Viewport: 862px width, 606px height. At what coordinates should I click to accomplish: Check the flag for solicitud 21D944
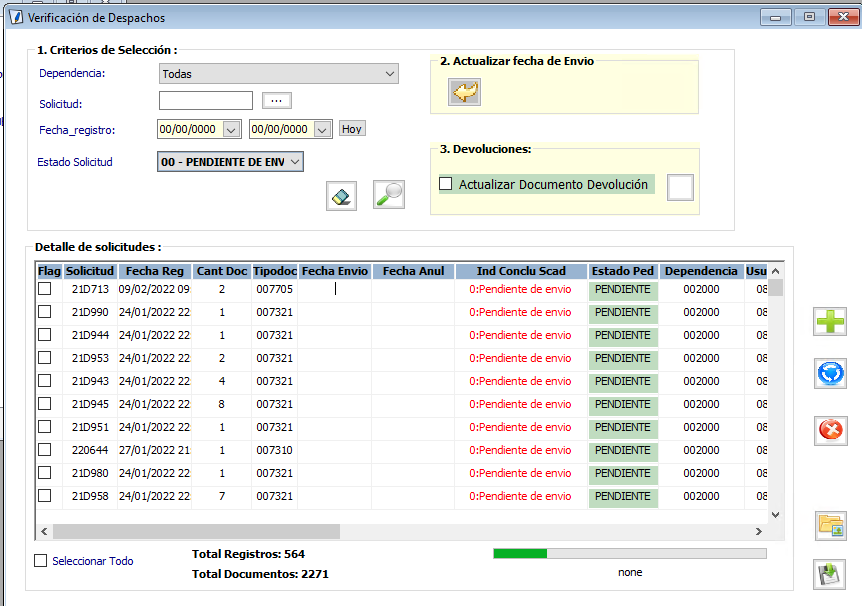click(45, 335)
